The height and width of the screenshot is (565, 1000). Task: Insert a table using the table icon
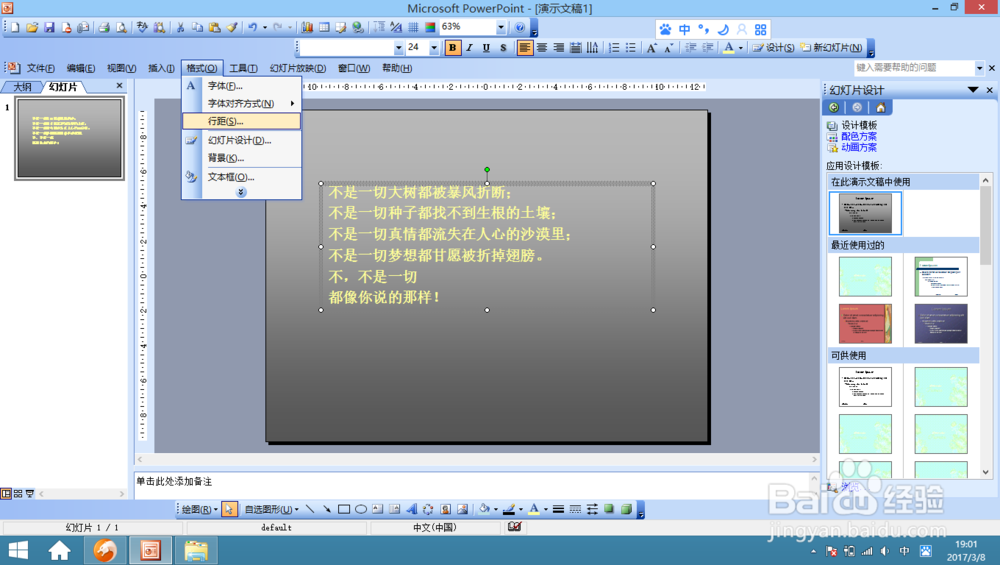click(325, 27)
